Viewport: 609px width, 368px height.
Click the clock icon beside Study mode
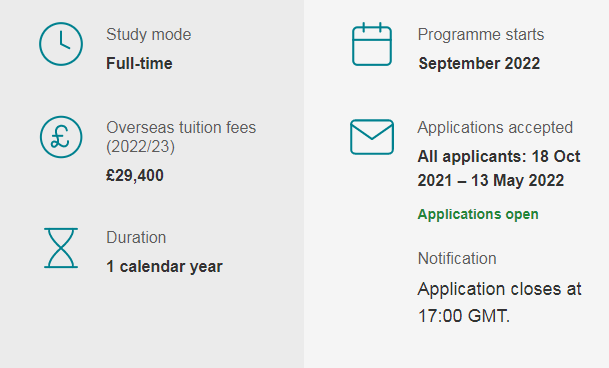coord(61,44)
